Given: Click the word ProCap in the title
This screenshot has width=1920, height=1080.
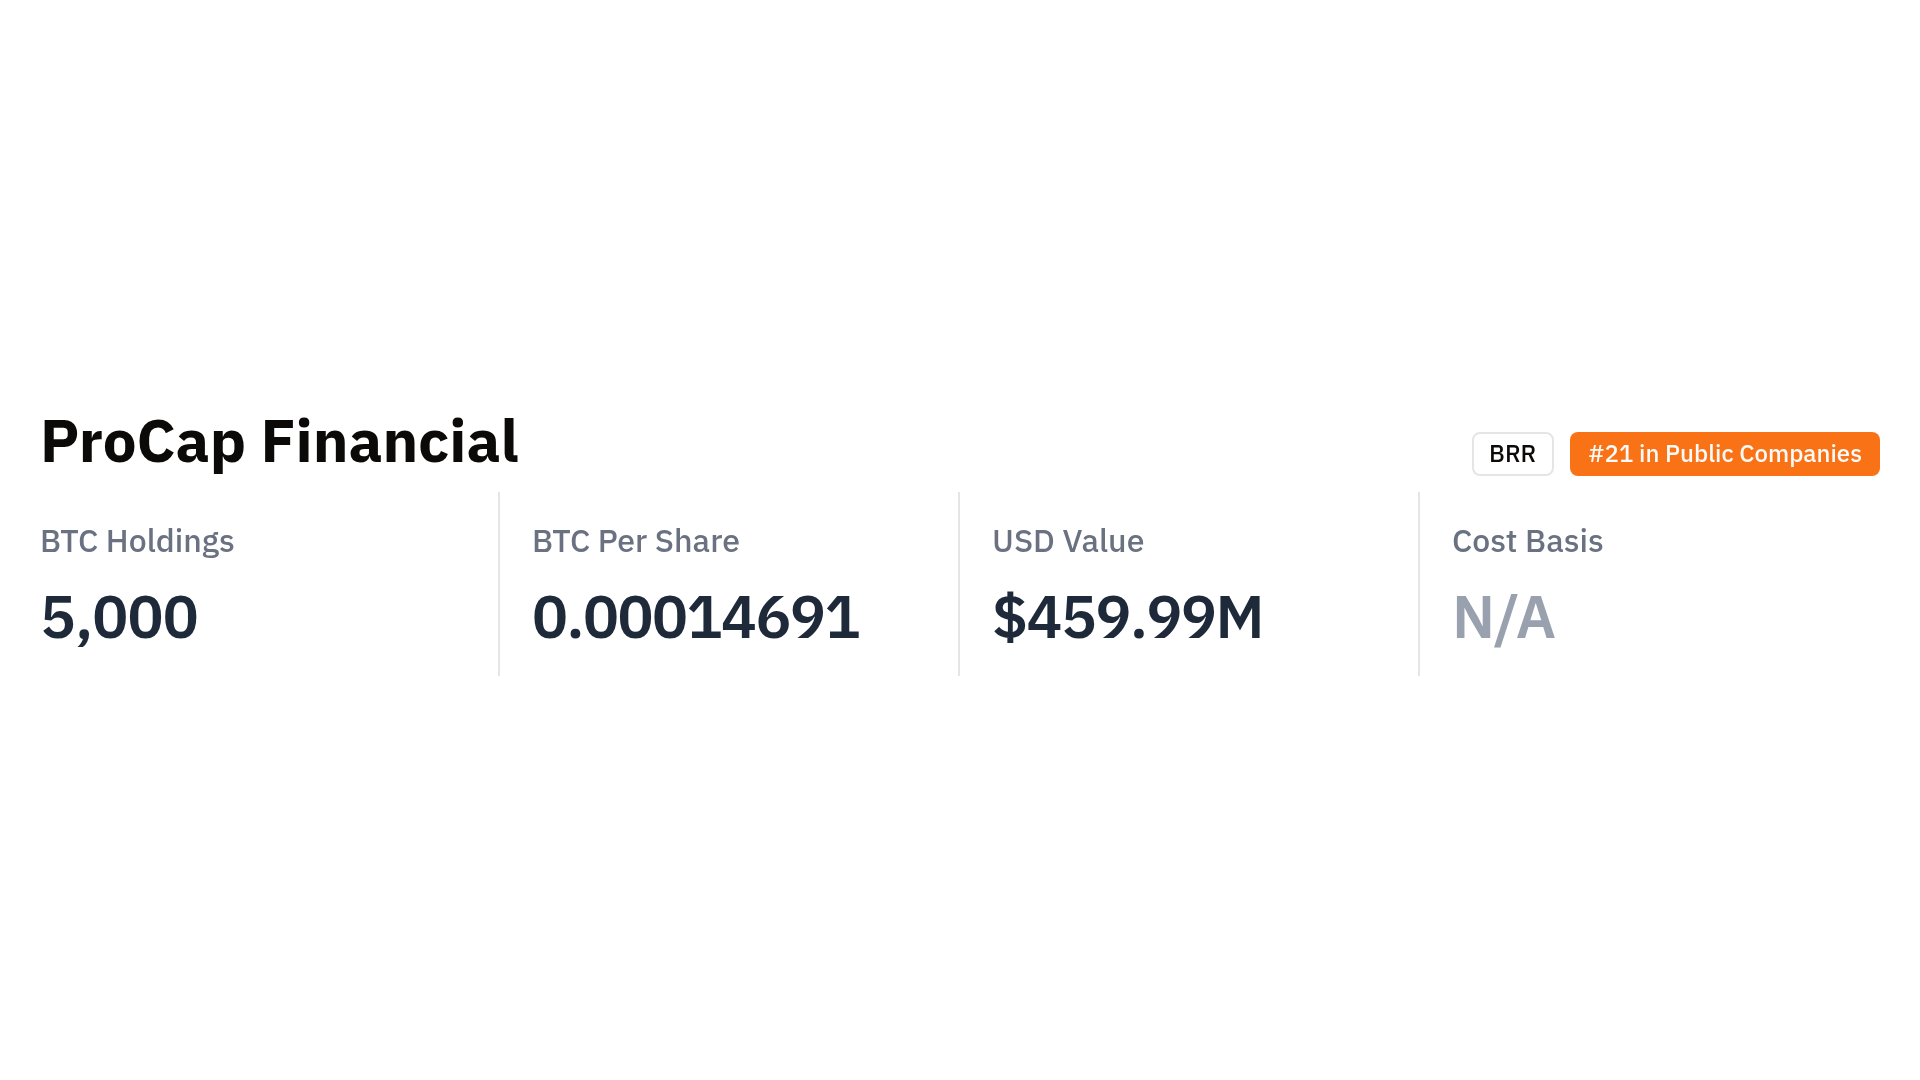Looking at the screenshot, I should pyautogui.click(x=142, y=442).
